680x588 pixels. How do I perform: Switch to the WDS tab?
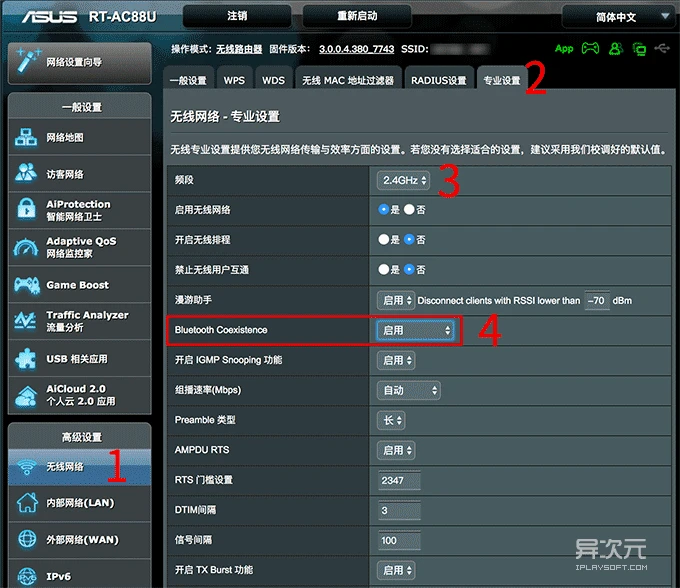click(273, 79)
